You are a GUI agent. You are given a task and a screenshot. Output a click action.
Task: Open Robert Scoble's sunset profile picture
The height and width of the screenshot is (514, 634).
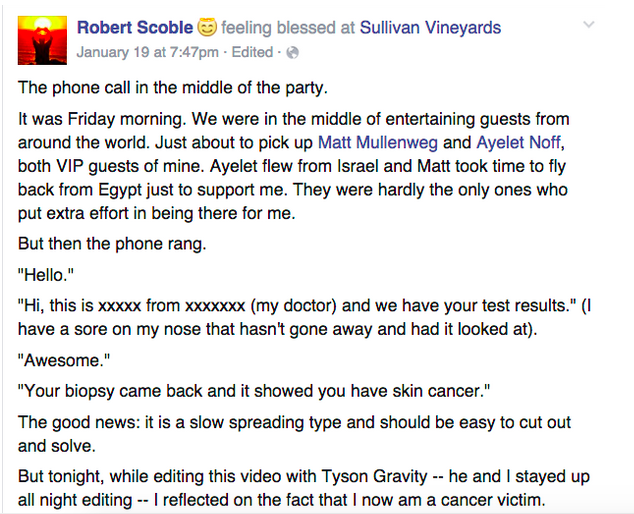tap(42, 40)
